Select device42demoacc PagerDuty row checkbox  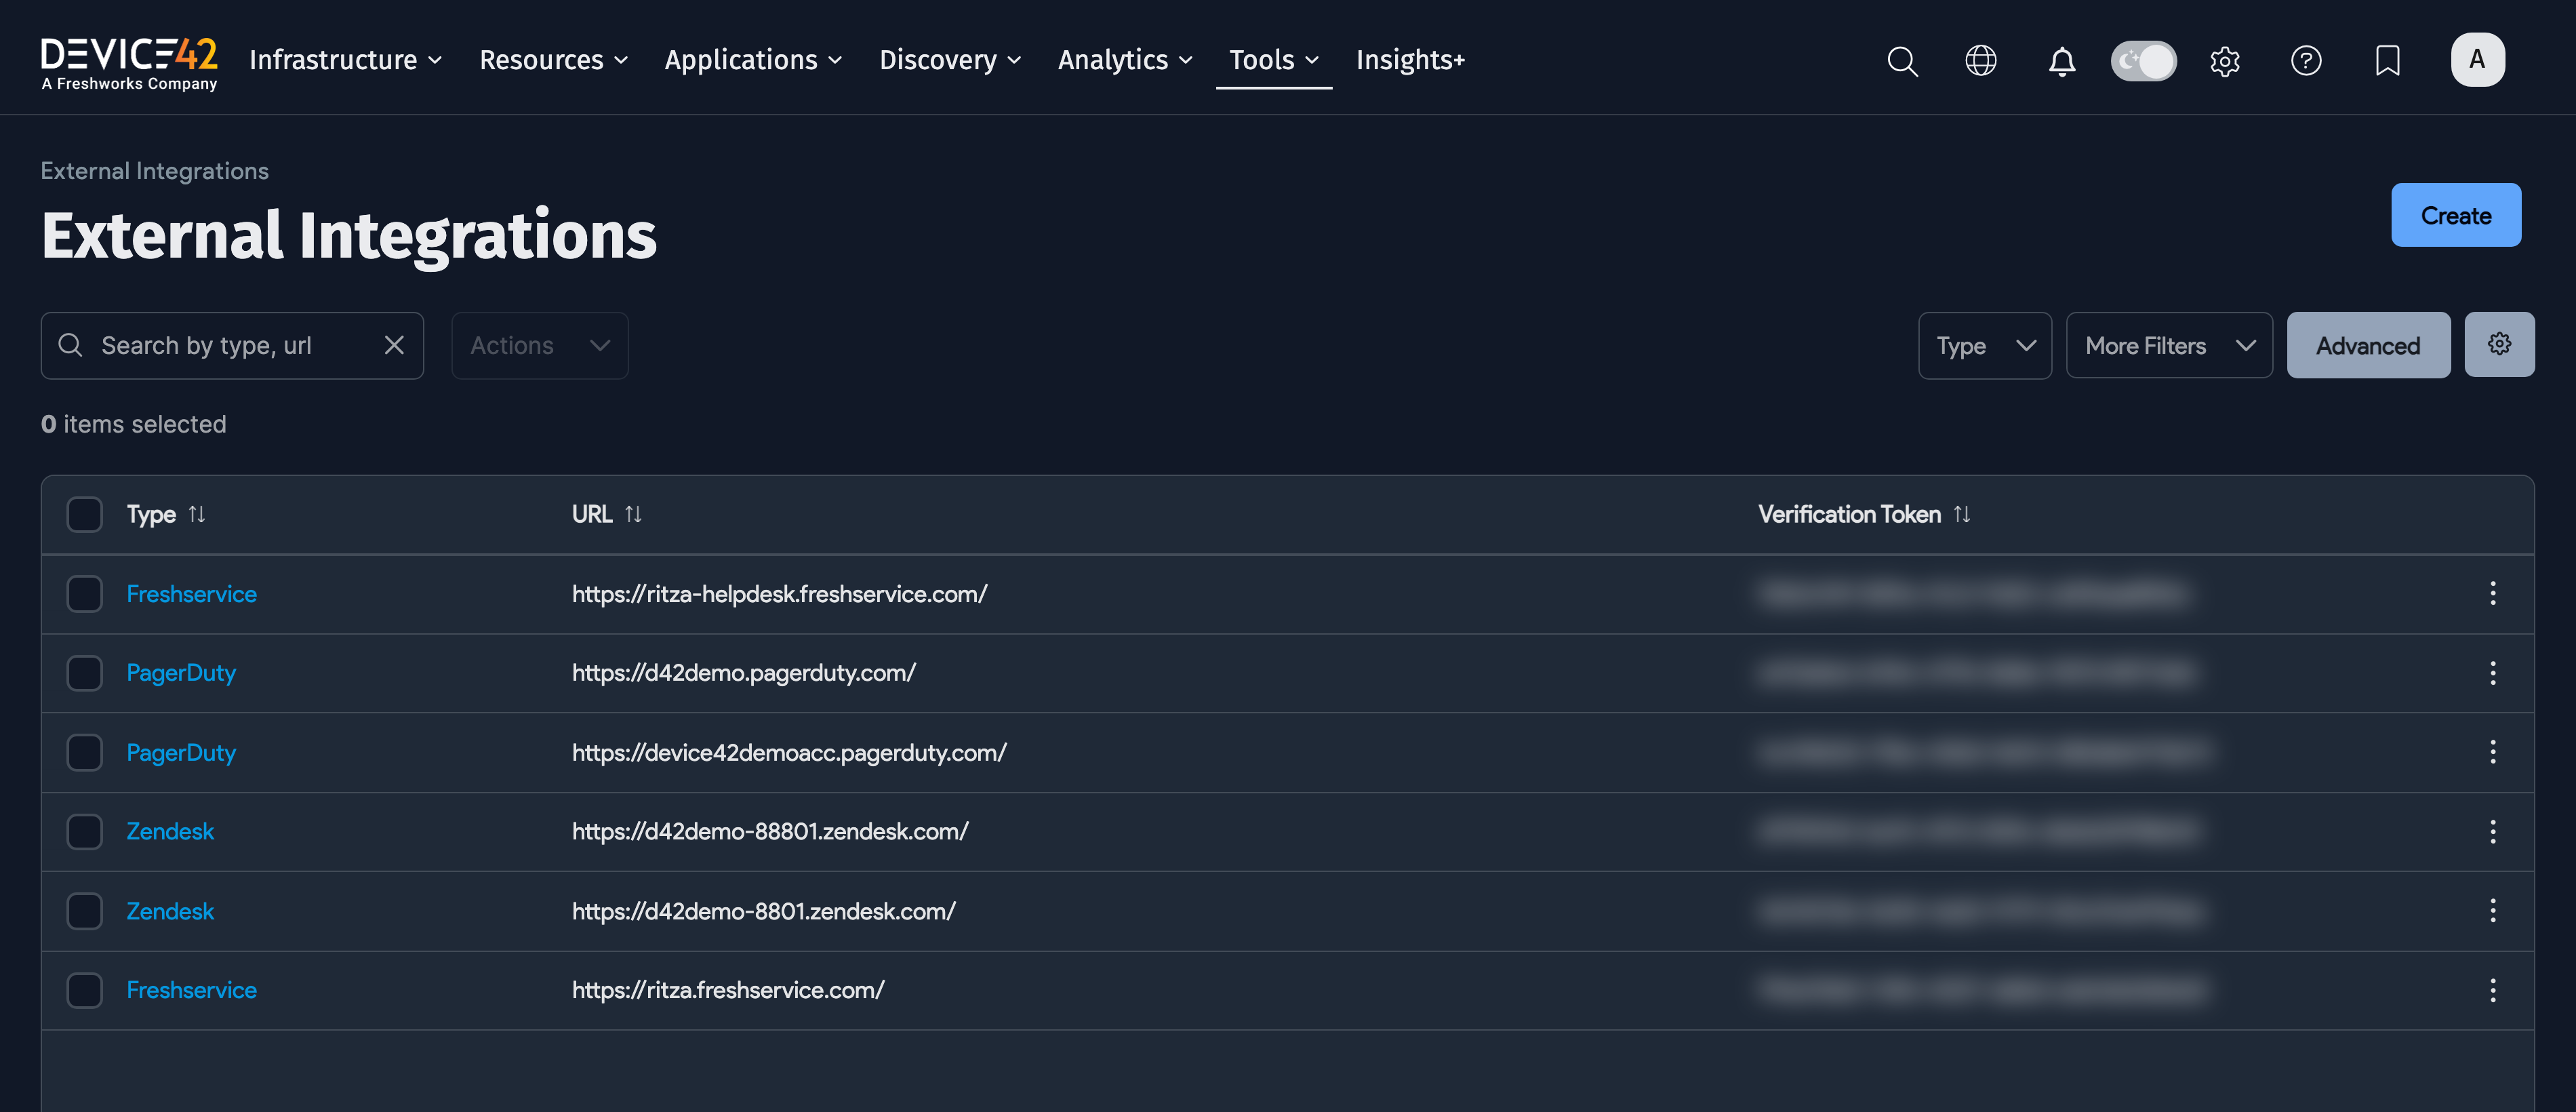click(x=84, y=751)
